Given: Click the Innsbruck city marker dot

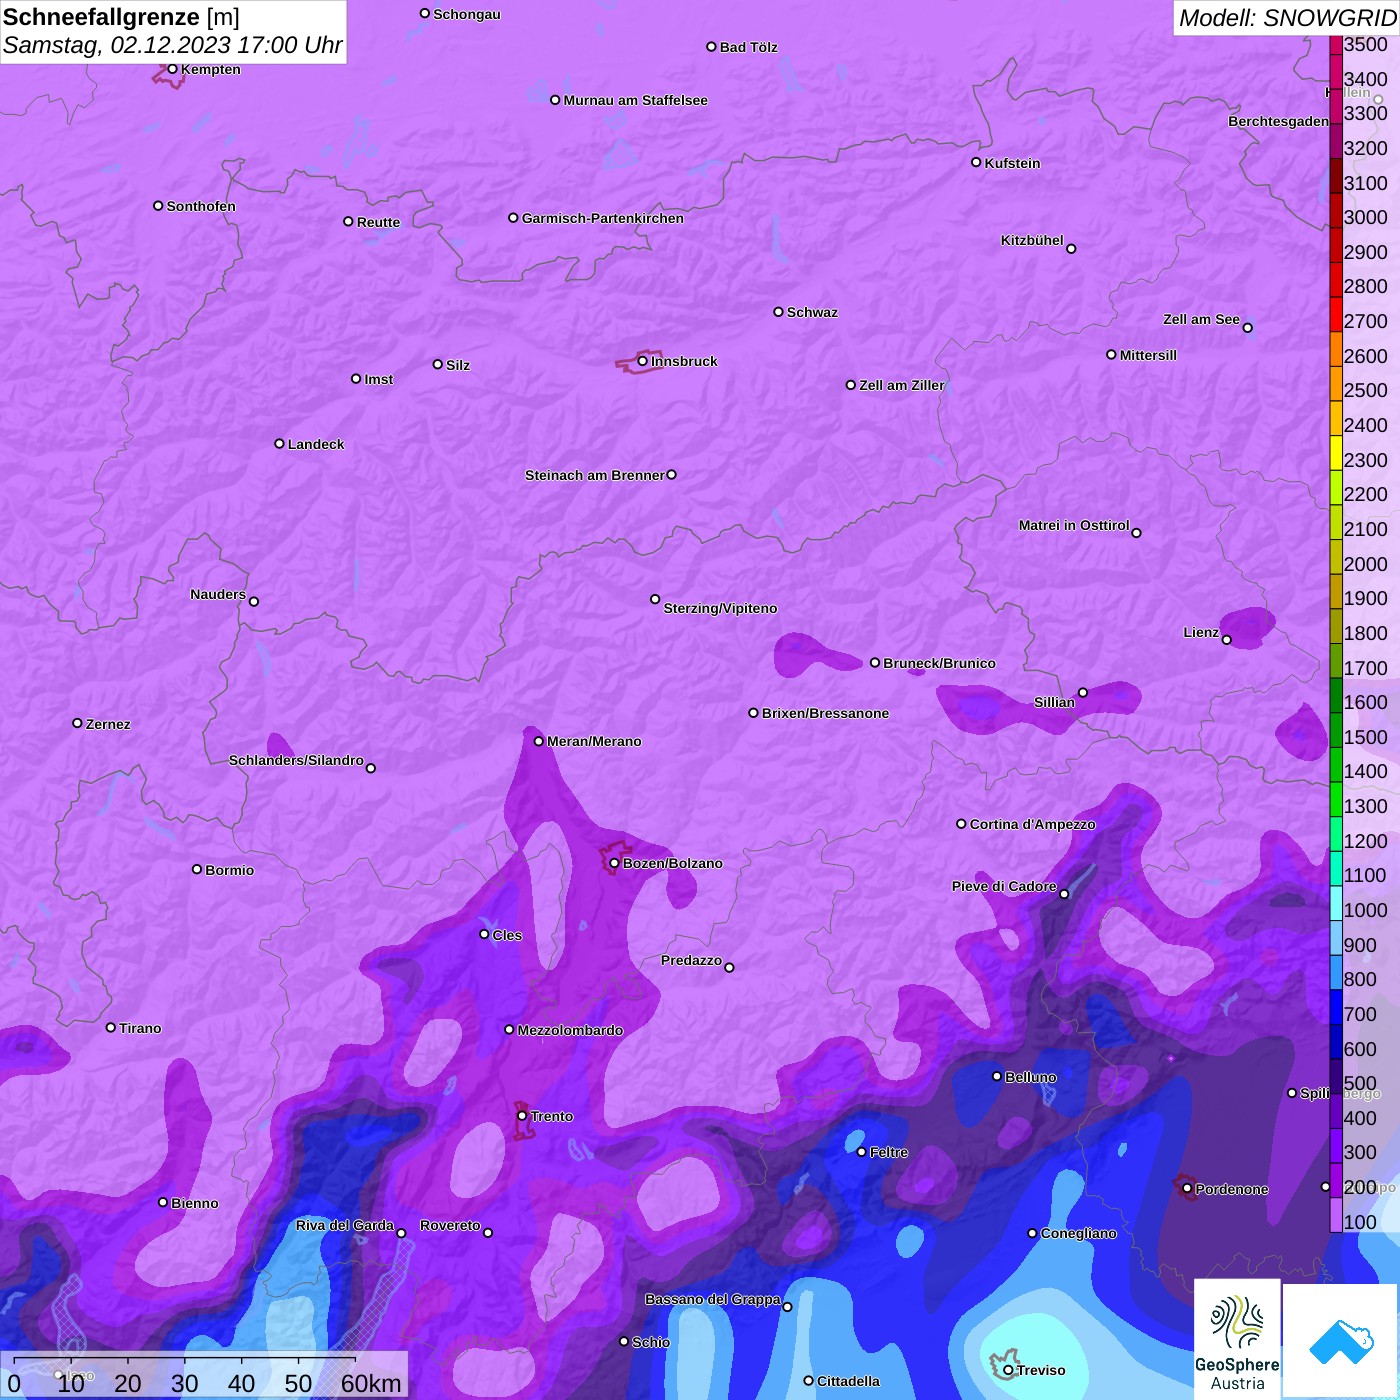Looking at the screenshot, I should (x=643, y=361).
